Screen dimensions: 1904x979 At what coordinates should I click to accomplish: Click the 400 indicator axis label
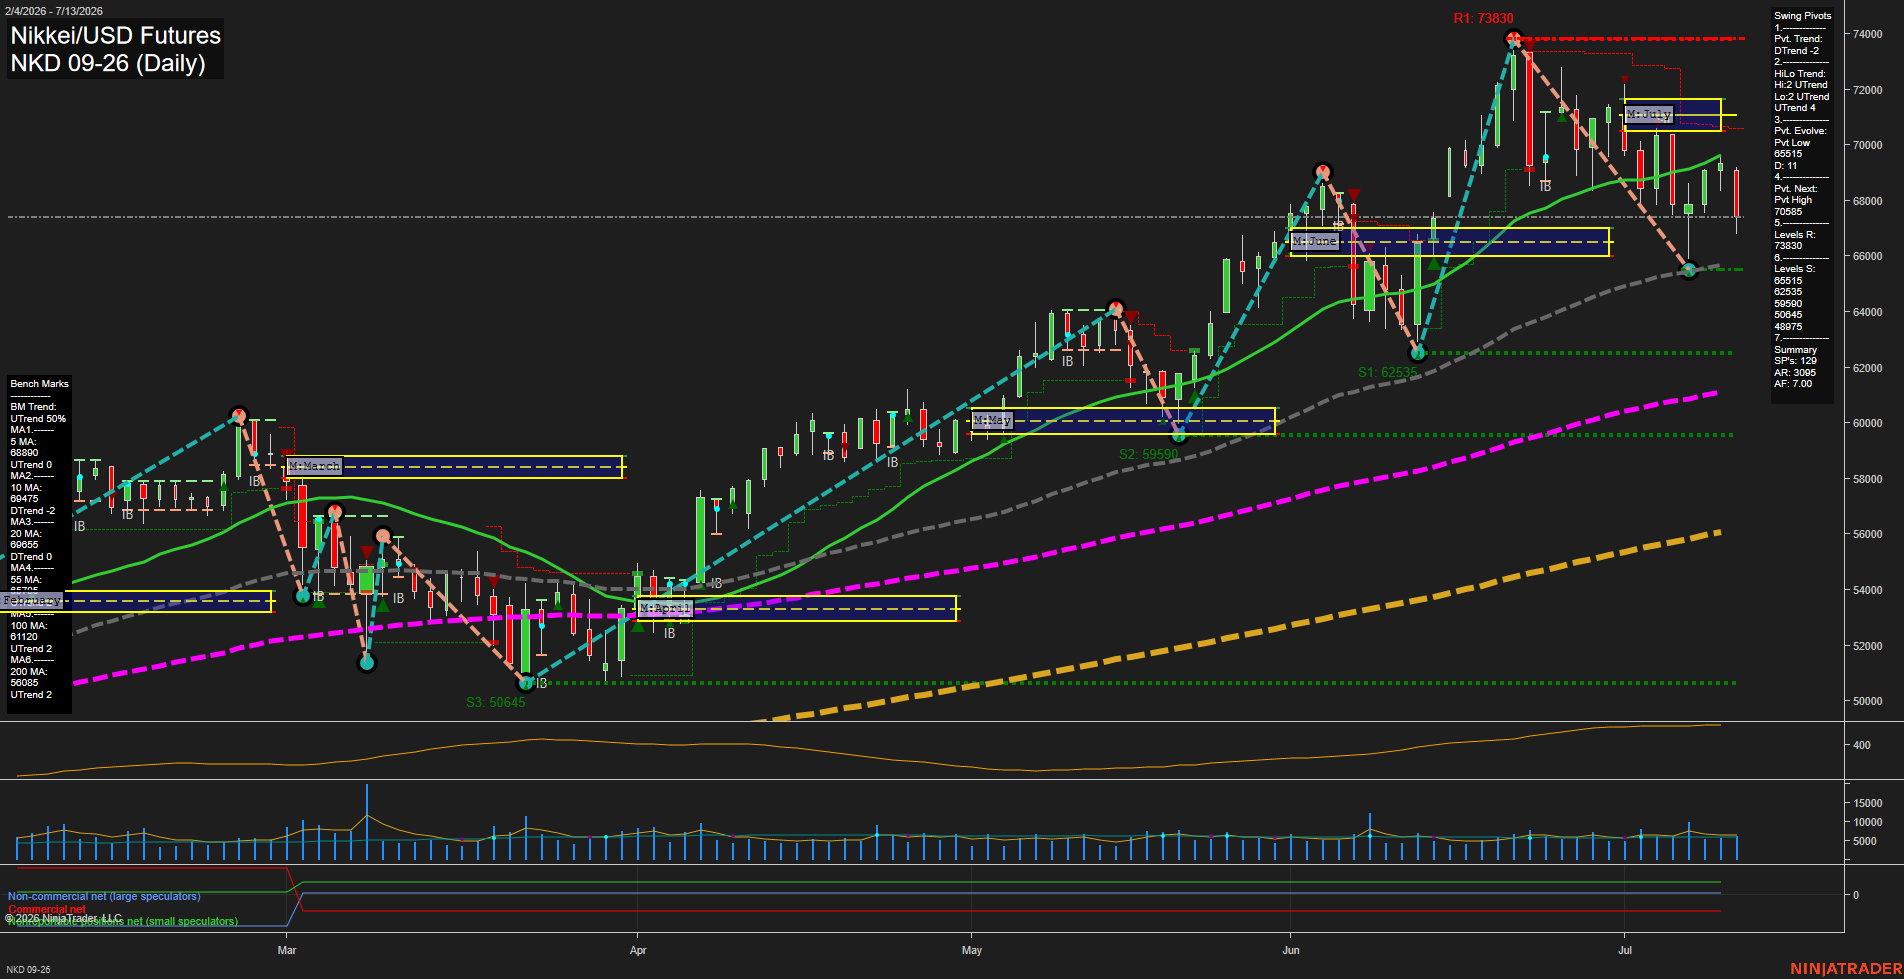pyautogui.click(x=1862, y=745)
